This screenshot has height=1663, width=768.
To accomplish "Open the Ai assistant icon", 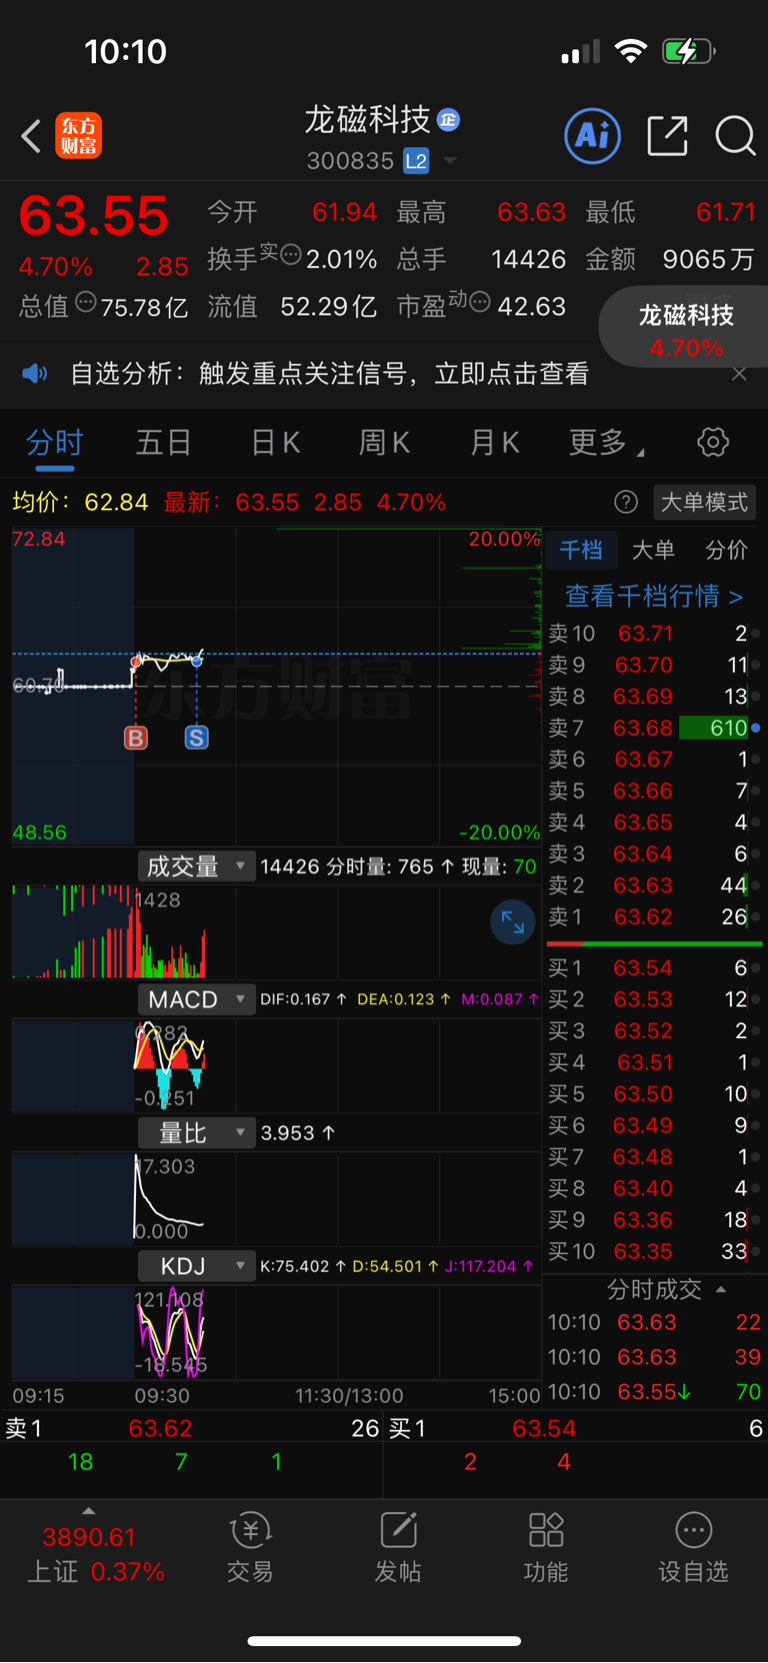I will coord(592,135).
